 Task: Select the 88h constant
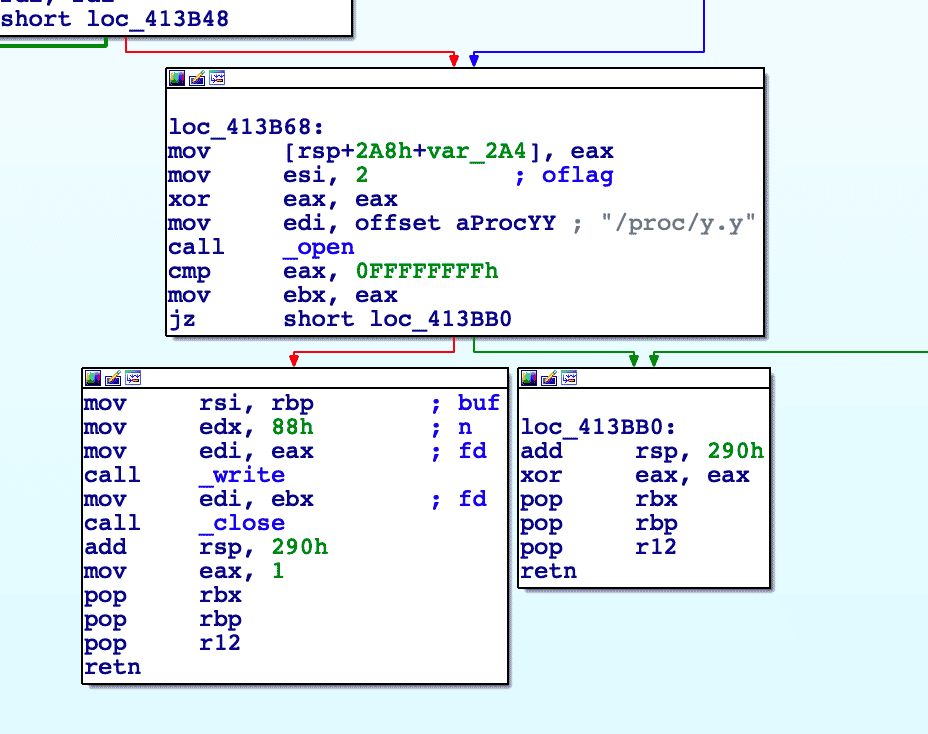(292, 427)
